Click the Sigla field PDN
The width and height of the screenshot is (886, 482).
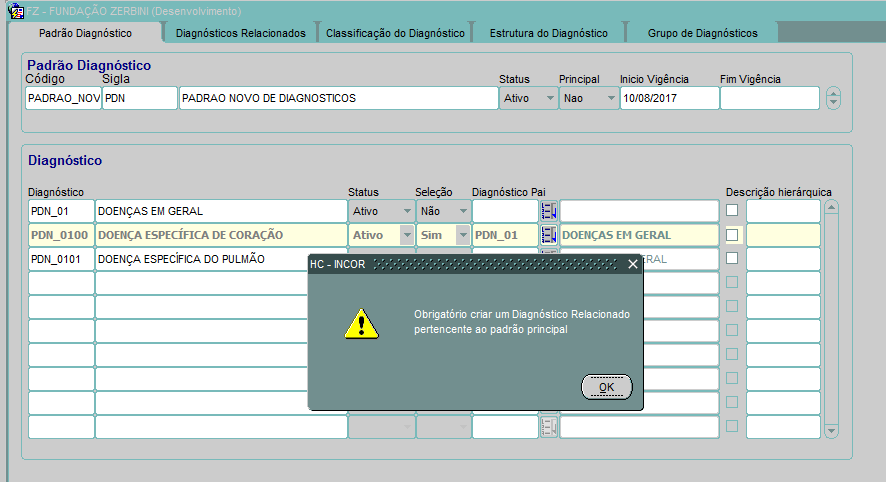click(140, 98)
